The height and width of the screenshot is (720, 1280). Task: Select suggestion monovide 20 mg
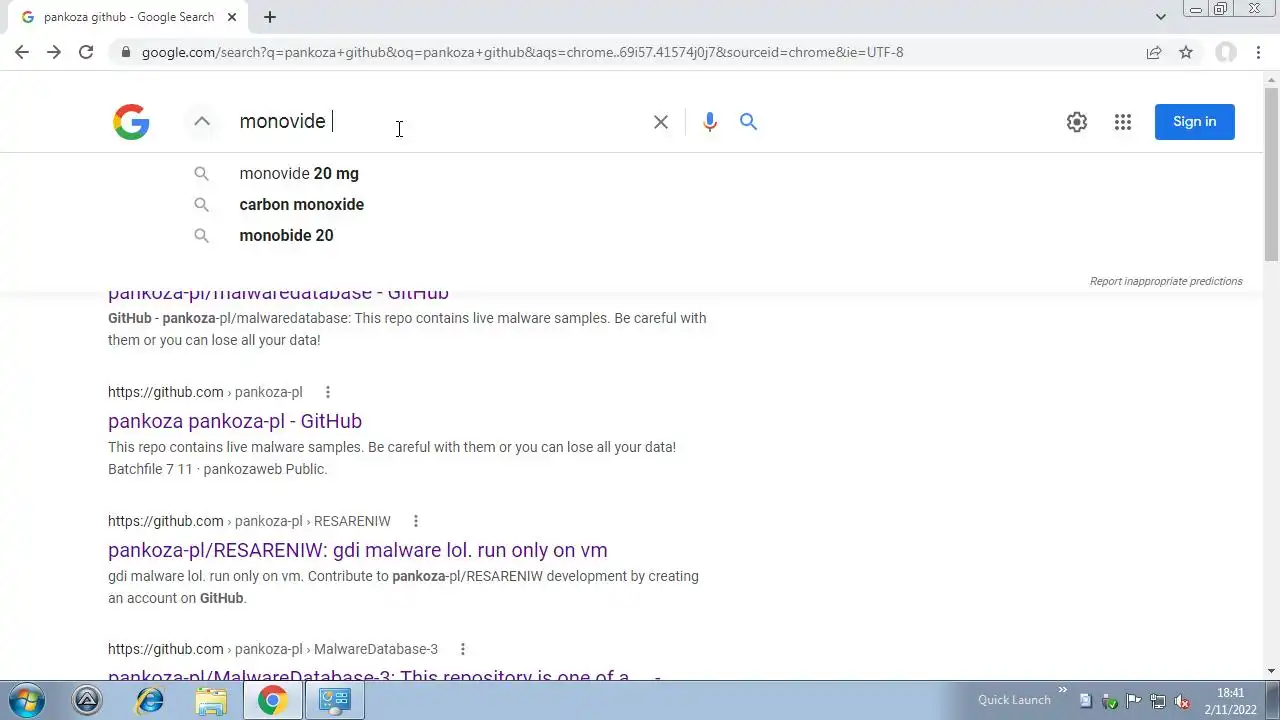[x=299, y=173]
